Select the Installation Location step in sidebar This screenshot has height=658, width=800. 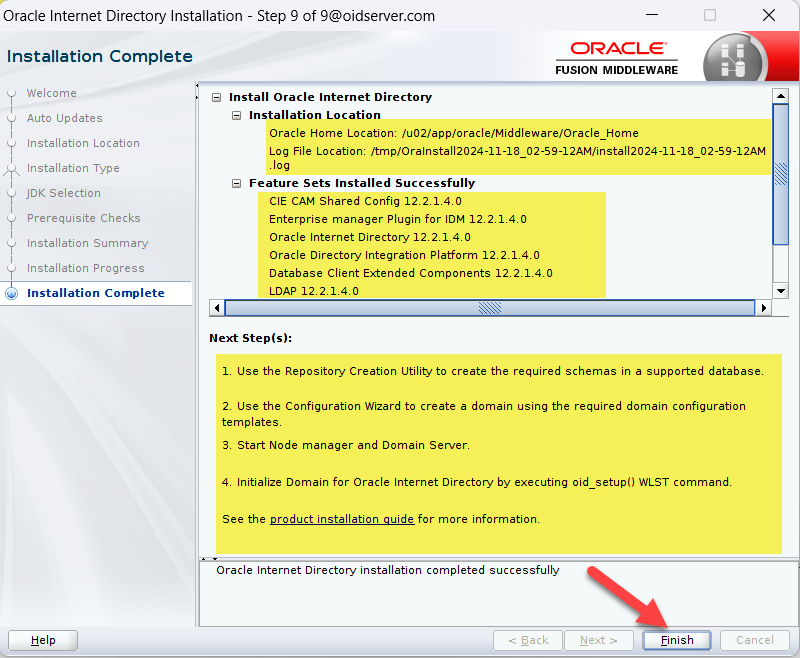[83, 143]
